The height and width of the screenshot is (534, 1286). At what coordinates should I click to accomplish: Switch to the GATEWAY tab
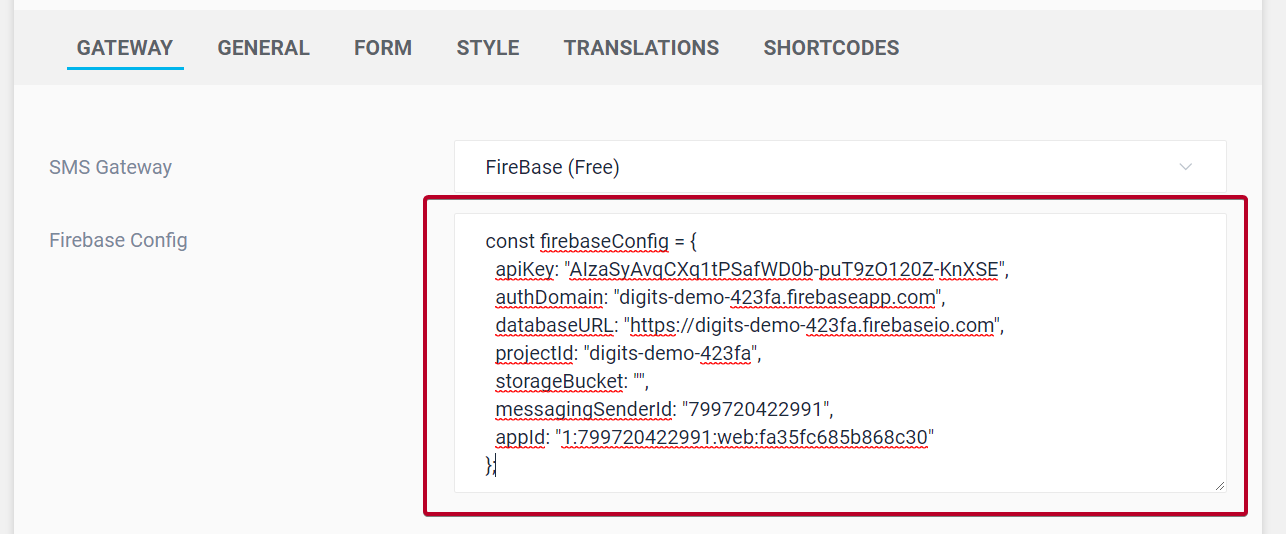125,48
